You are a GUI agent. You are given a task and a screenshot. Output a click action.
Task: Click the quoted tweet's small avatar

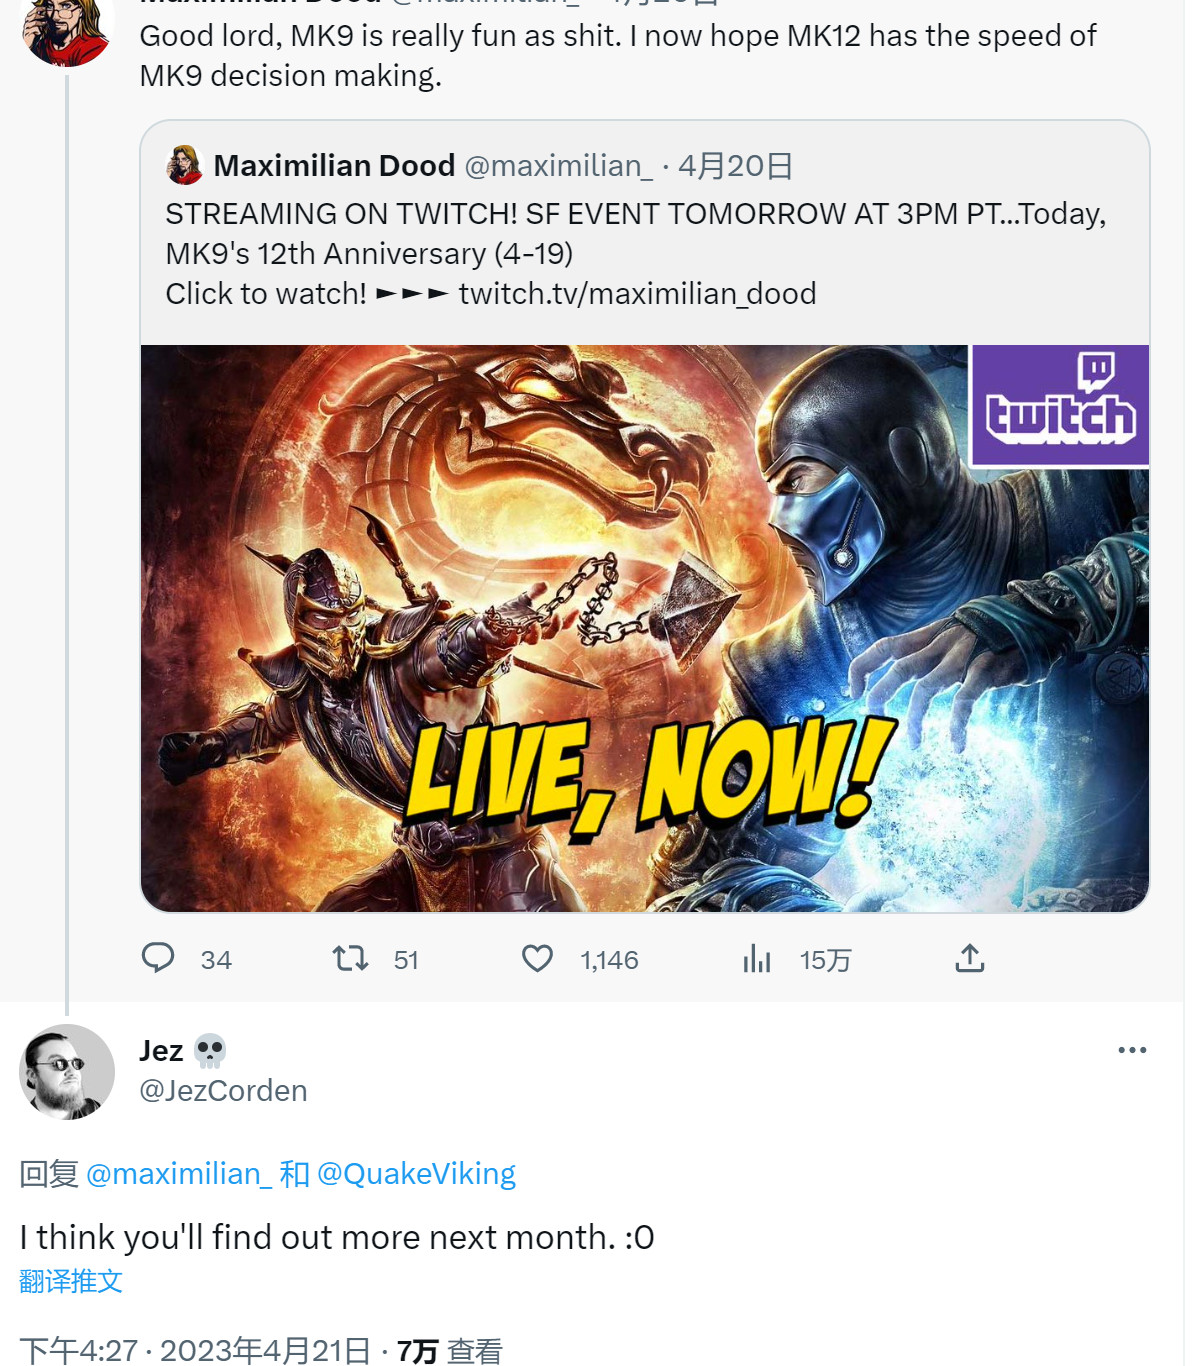tap(185, 165)
